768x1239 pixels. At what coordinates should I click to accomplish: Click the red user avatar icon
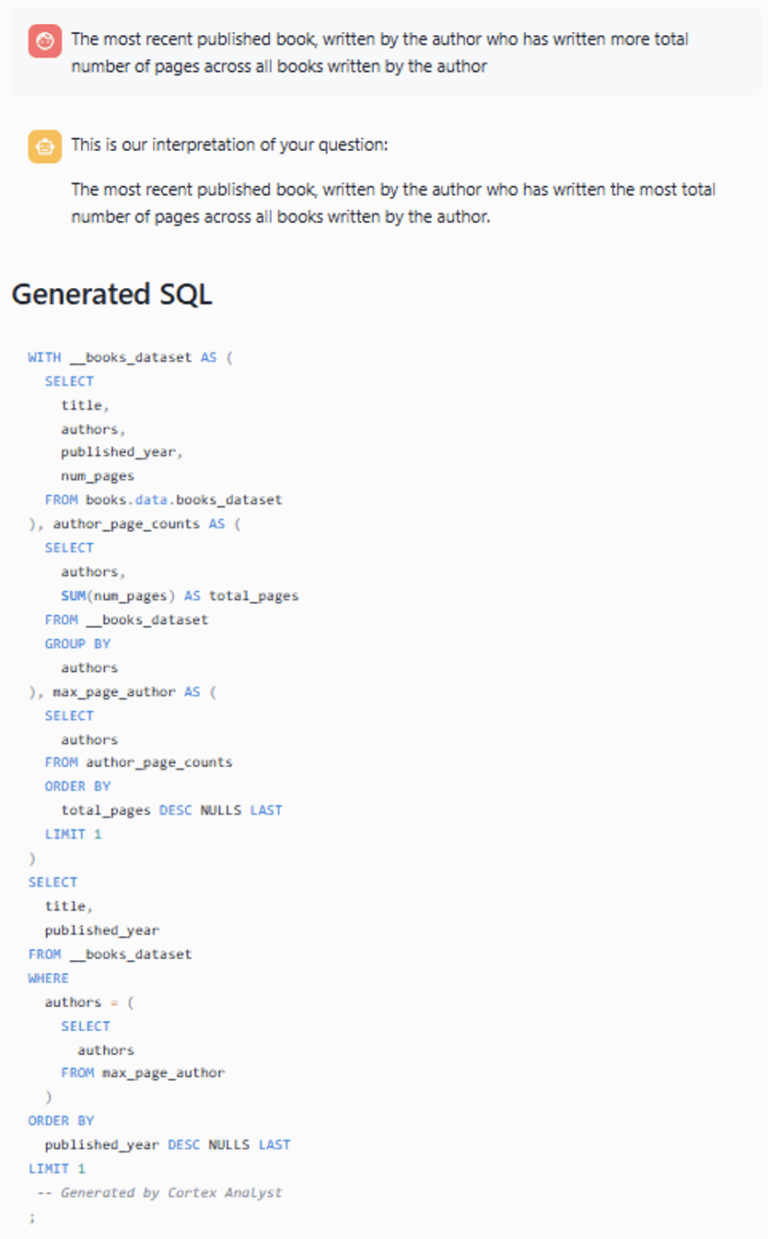44,41
